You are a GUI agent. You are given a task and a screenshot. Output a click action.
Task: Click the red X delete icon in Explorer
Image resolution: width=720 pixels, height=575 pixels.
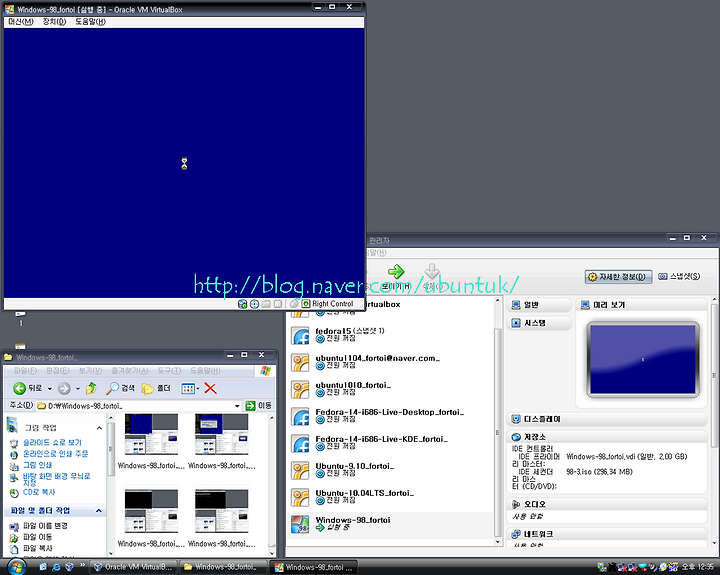(x=210, y=389)
